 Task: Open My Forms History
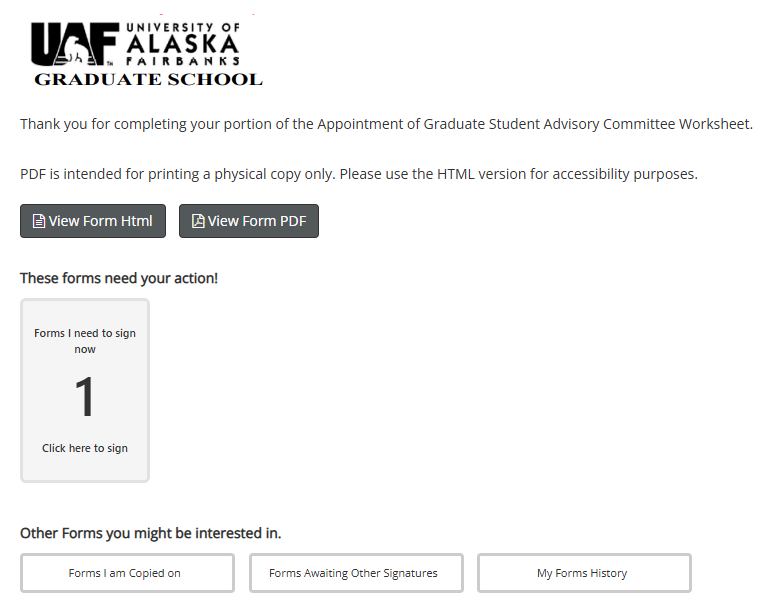584,573
